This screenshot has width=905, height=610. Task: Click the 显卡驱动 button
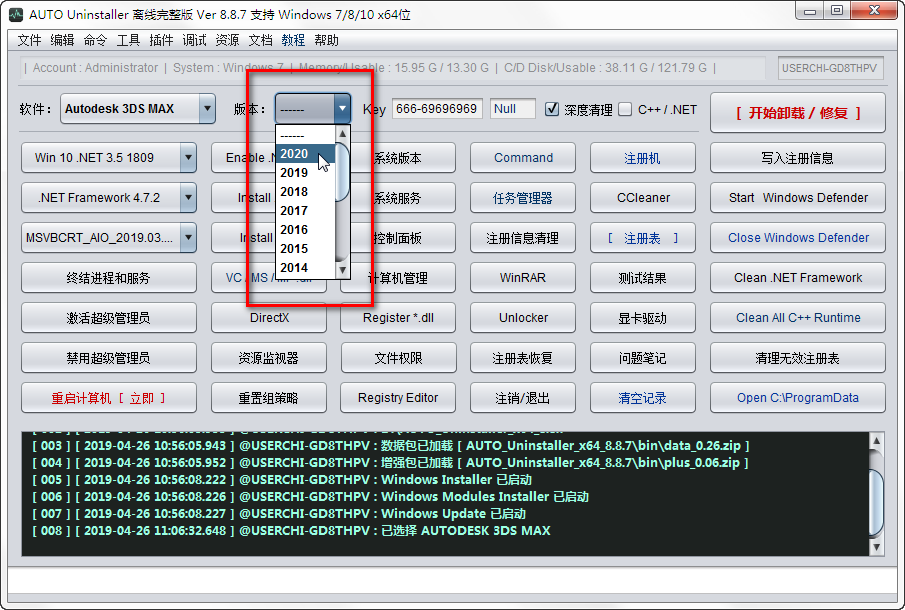click(x=642, y=317)
